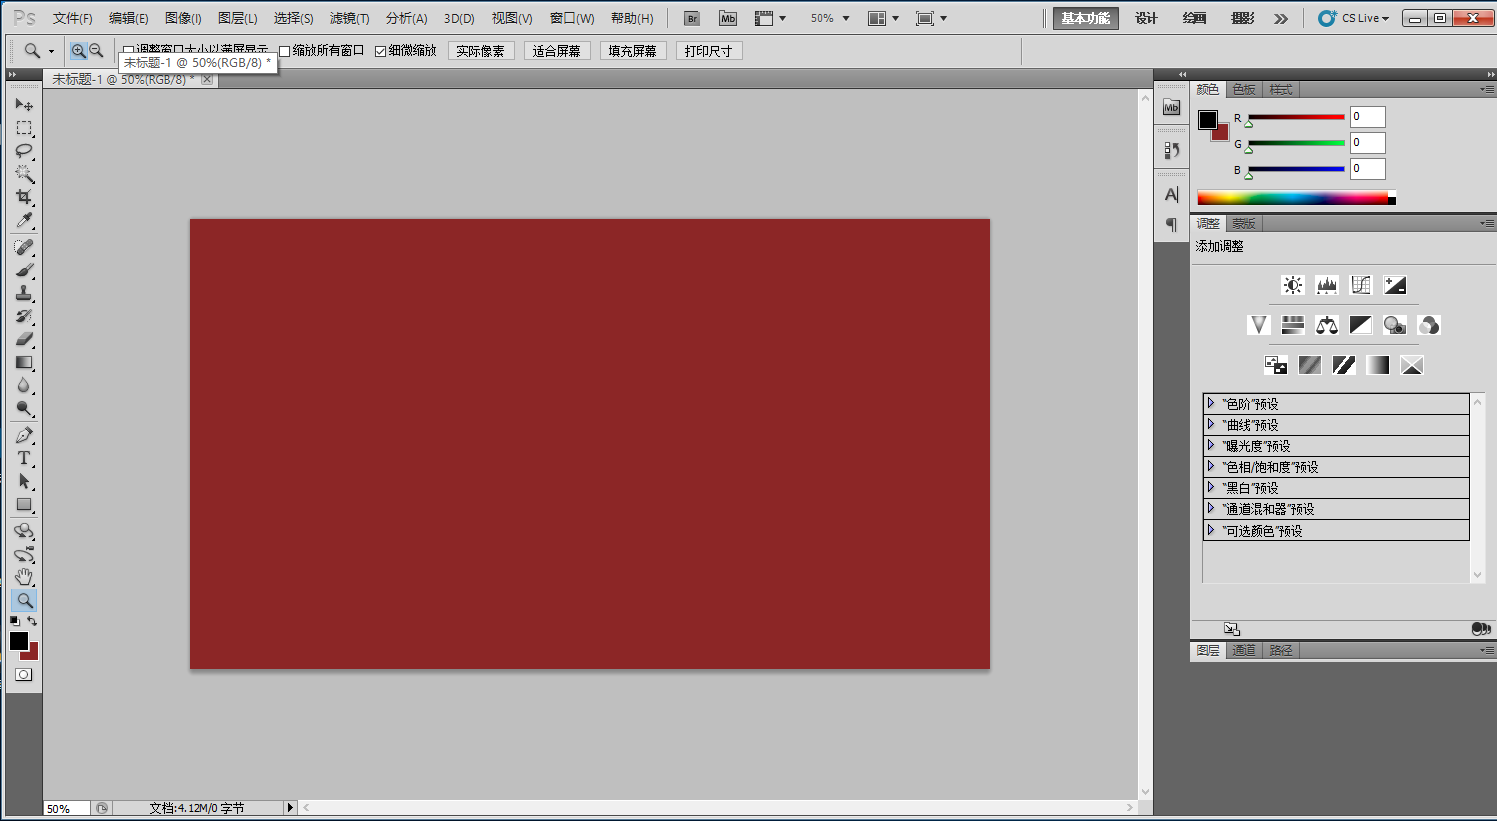1497x821 pixels.
Task: Select the Zoom tool in toolbox
Action: (24, 600)
